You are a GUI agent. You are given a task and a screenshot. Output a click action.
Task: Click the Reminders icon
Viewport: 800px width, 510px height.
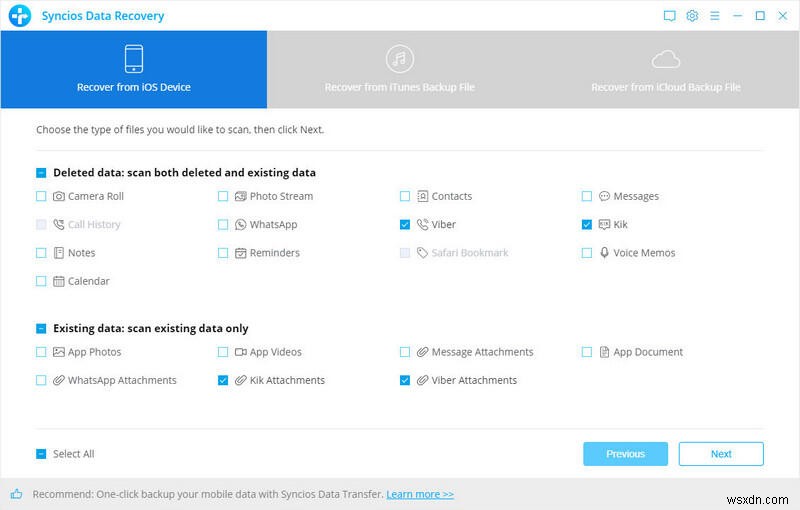coord(240,253)
